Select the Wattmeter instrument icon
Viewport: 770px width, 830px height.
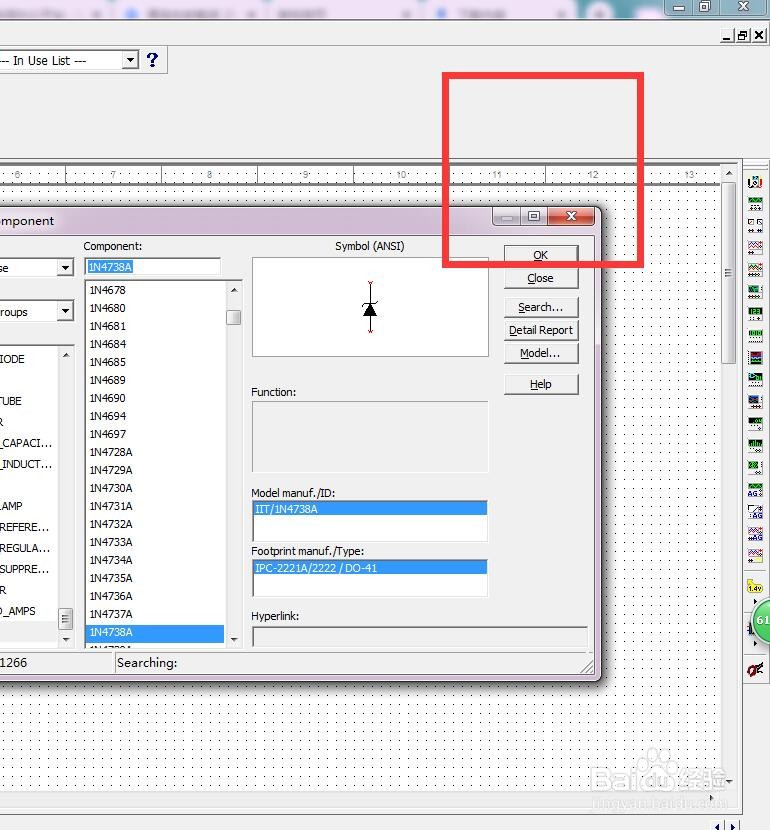click(755, 225)
